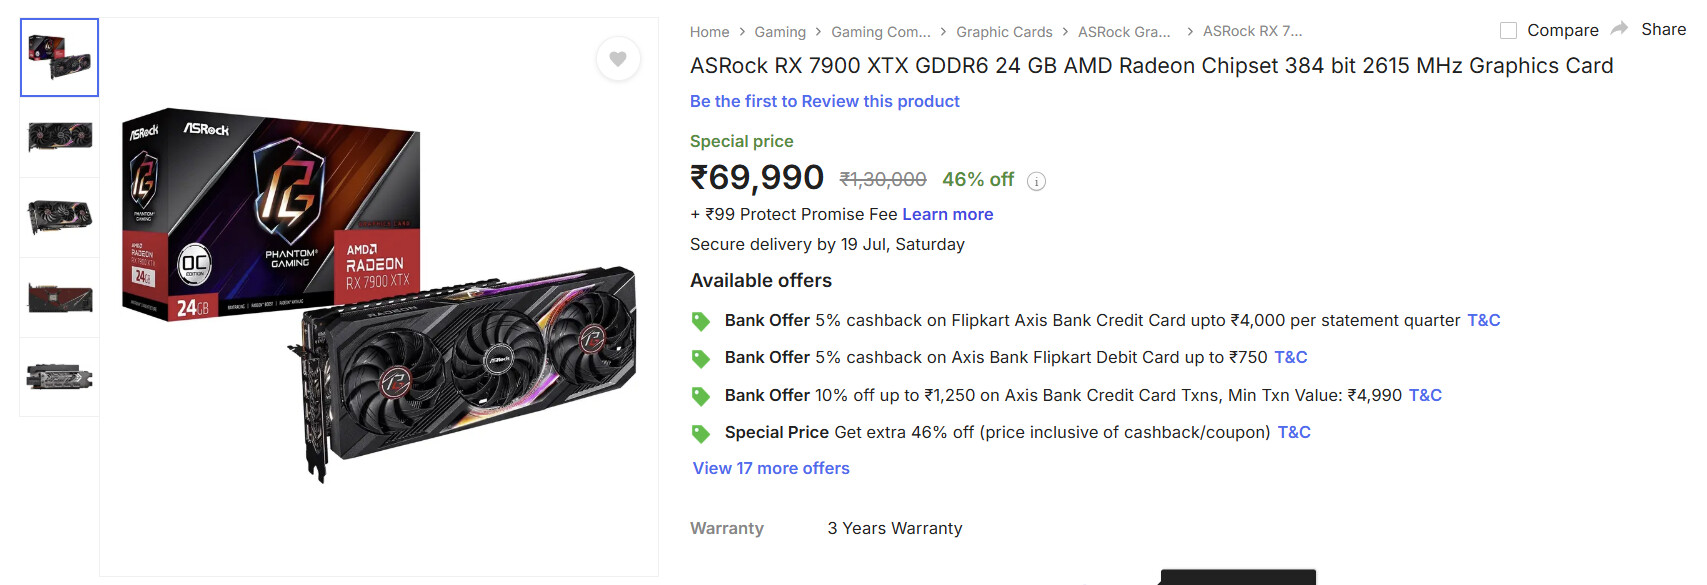1707x585 pixels.
Task: Click the Share arrow icon
Action: point(1620,29)
